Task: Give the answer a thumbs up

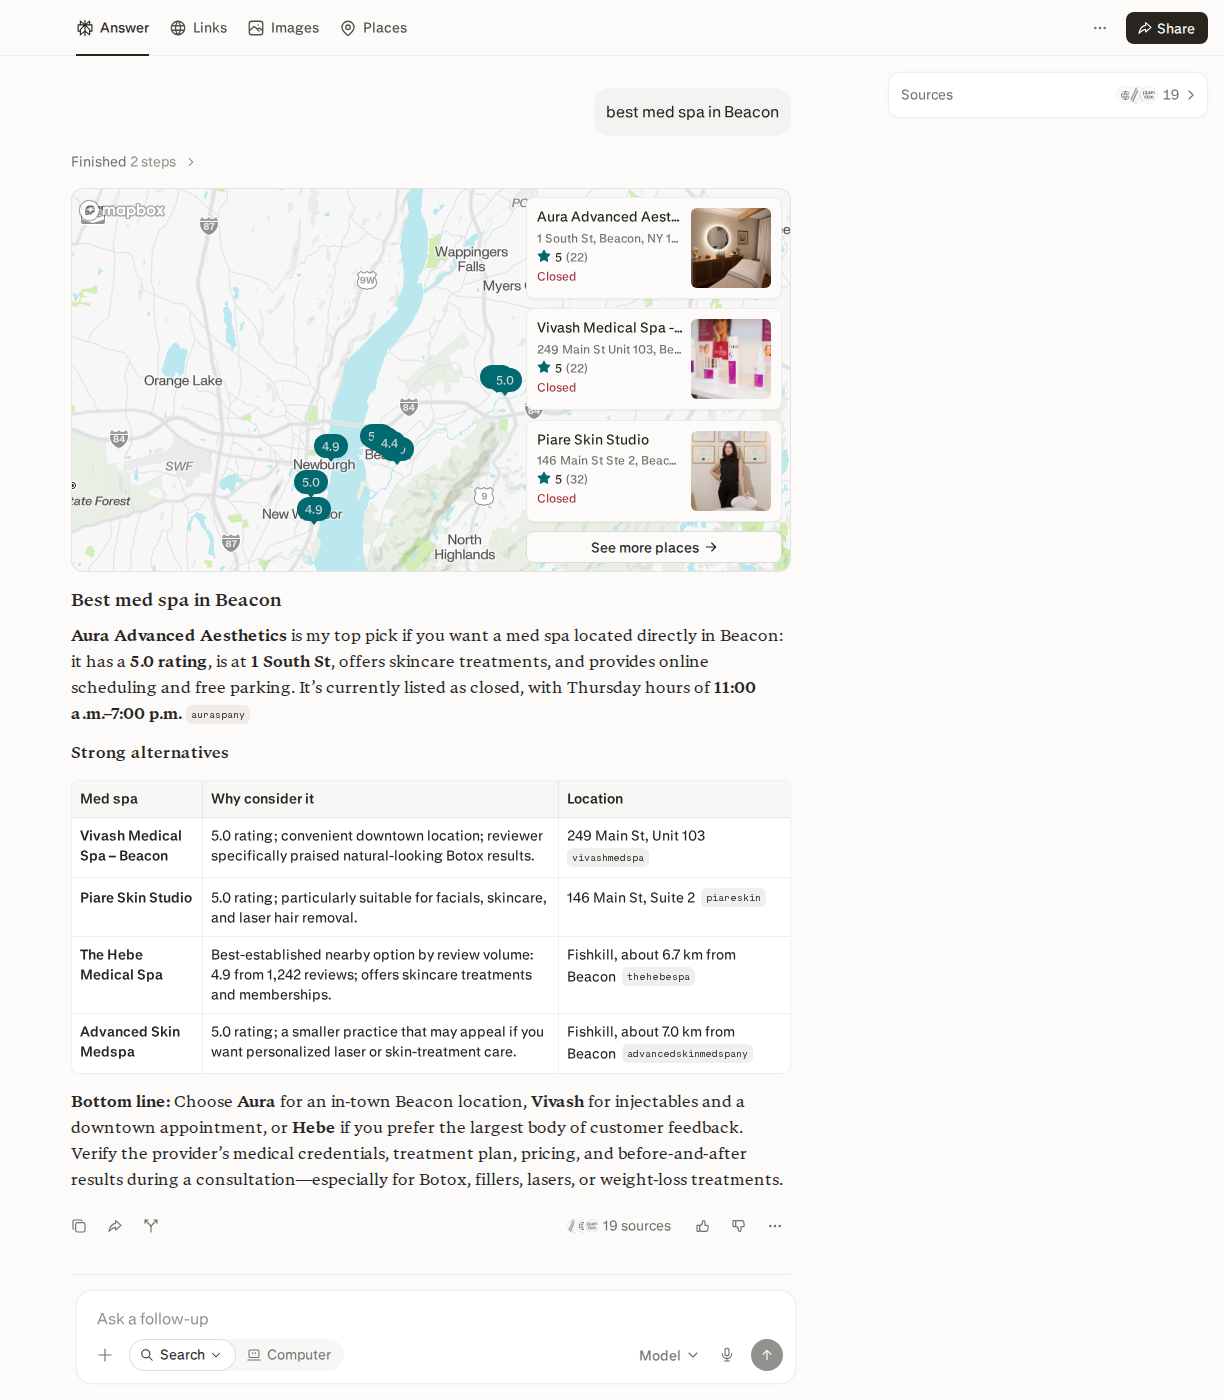Action: 703,1226
